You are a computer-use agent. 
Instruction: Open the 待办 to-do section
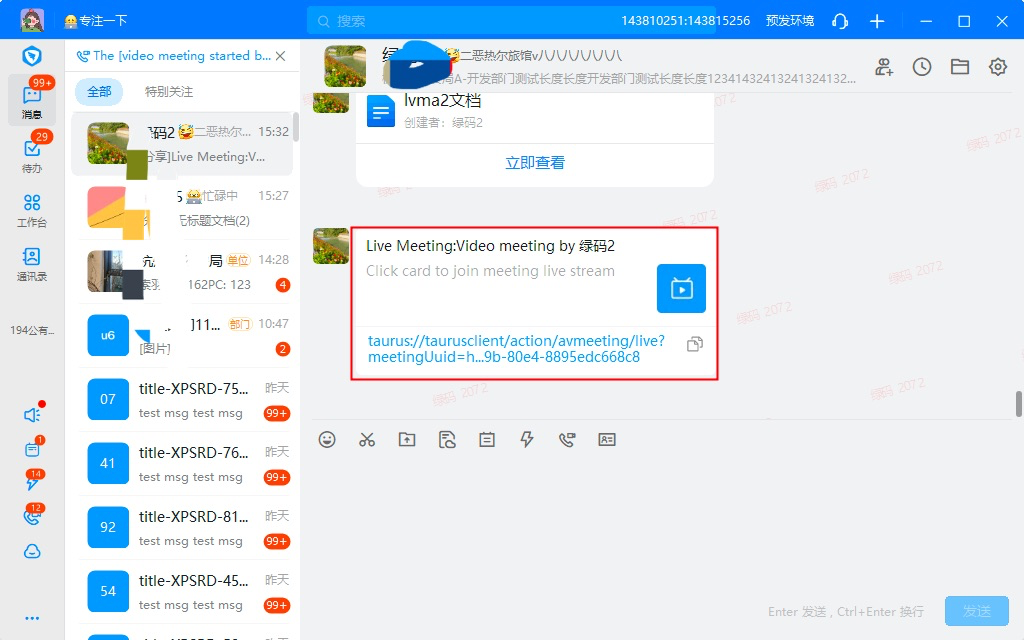32,153
